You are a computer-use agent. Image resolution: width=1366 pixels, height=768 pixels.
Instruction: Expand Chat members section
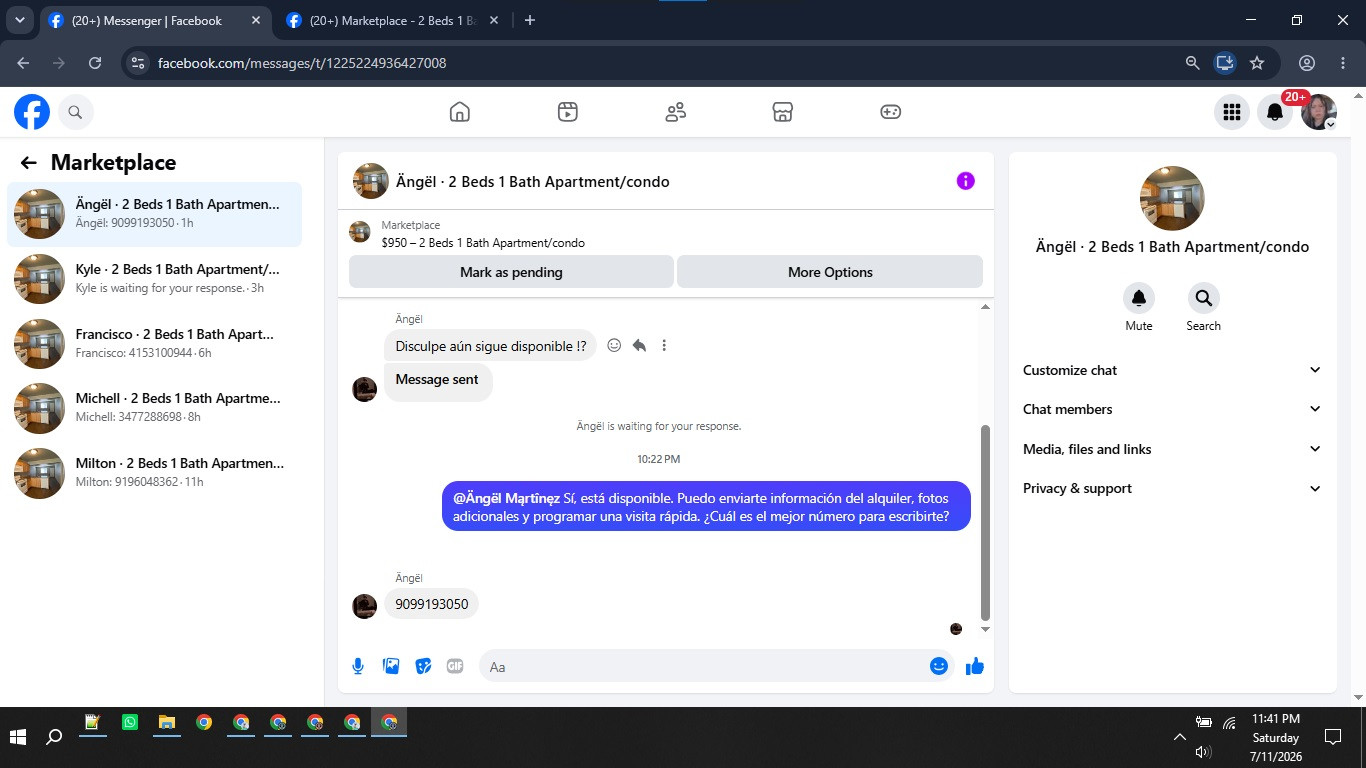1172,409
